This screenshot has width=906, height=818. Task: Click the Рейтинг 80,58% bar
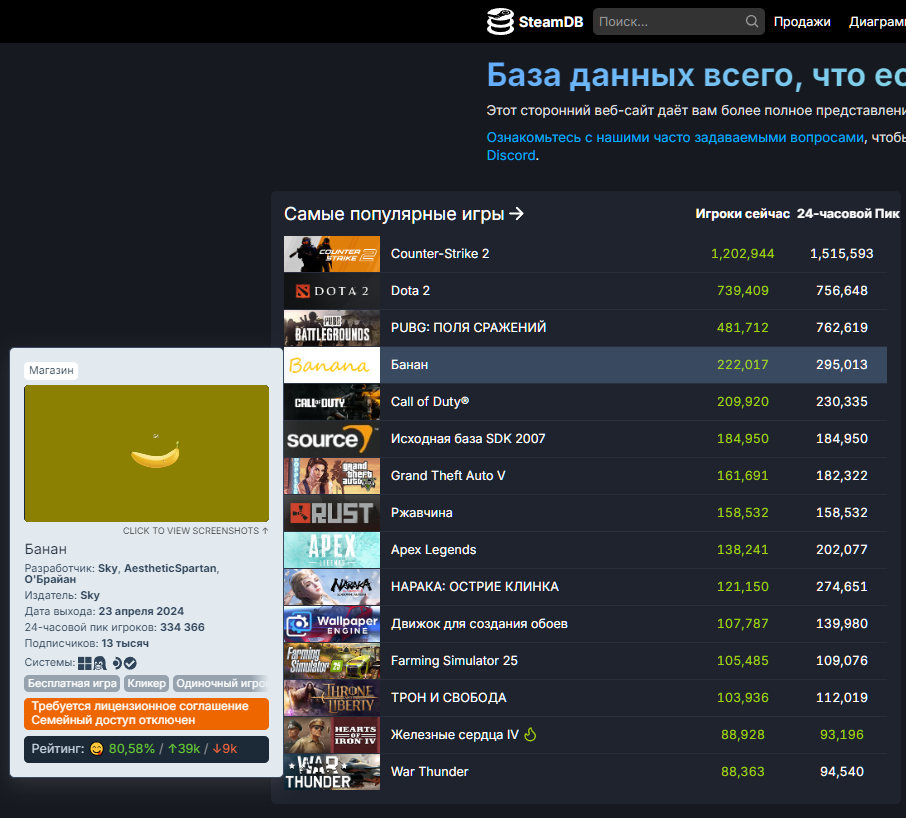(x=146, y=749)
